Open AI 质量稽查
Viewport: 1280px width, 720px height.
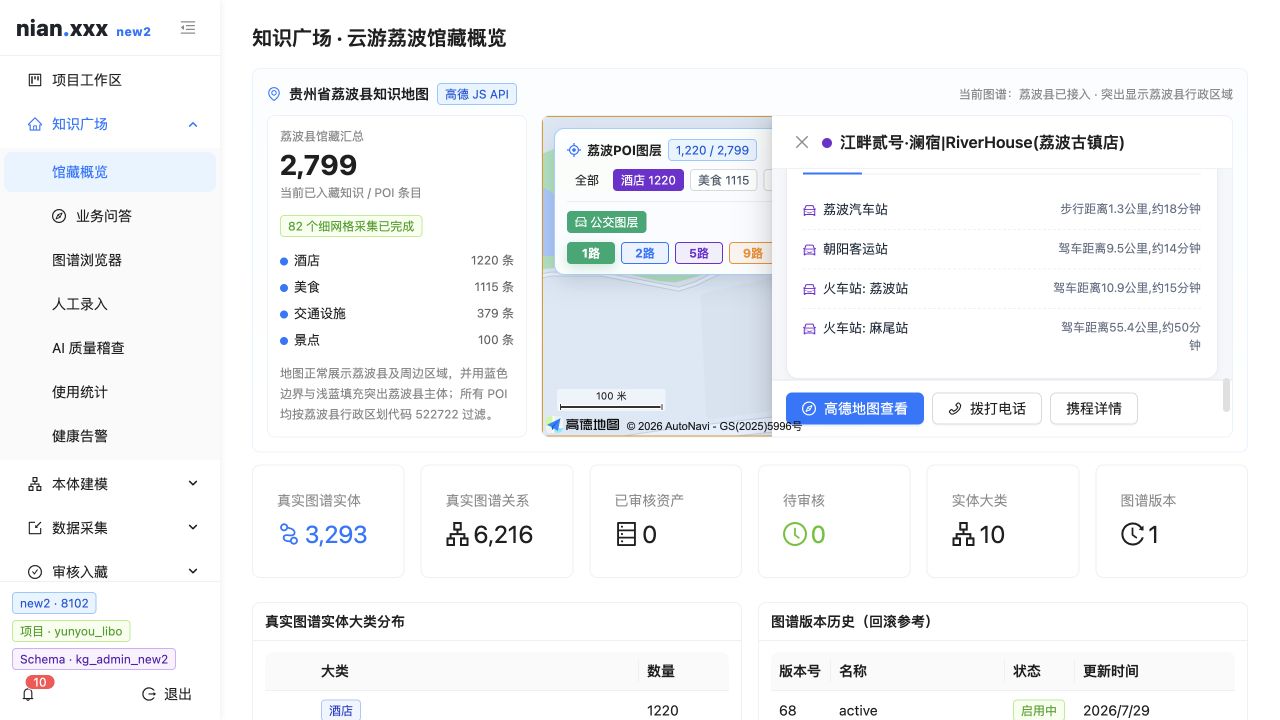pyautogui.click(x=110, y=348)
